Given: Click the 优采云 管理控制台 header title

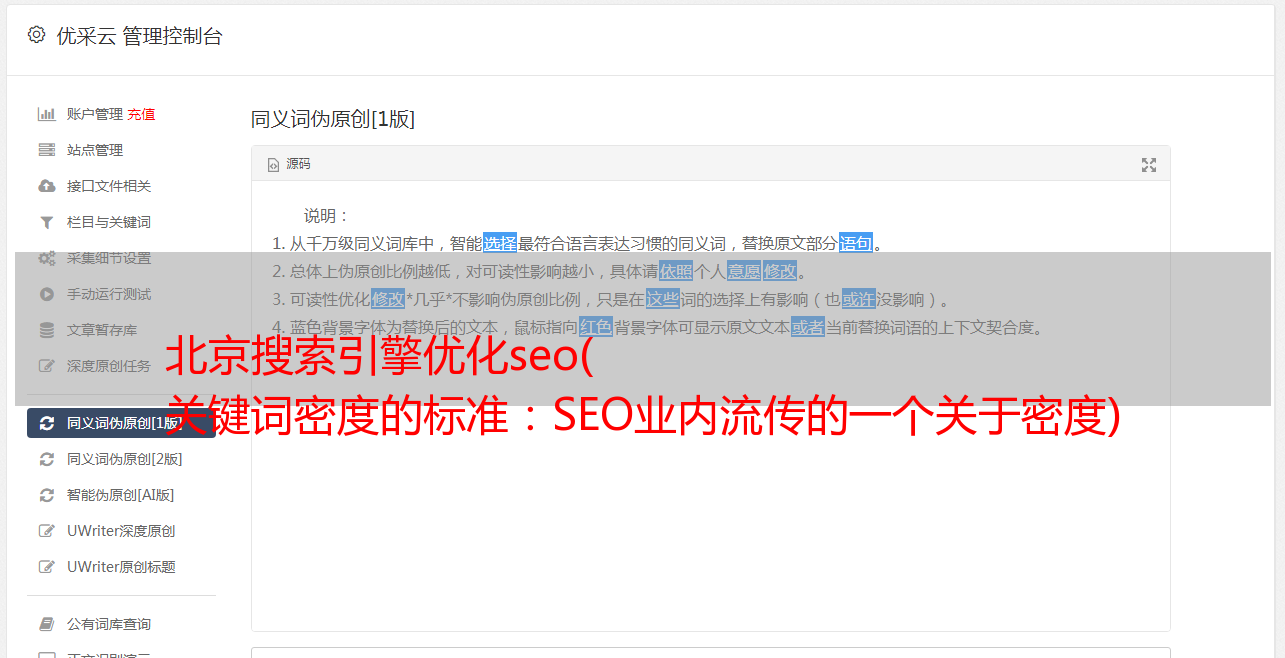Looking at the screenshot, I should [x=139, y=36].
